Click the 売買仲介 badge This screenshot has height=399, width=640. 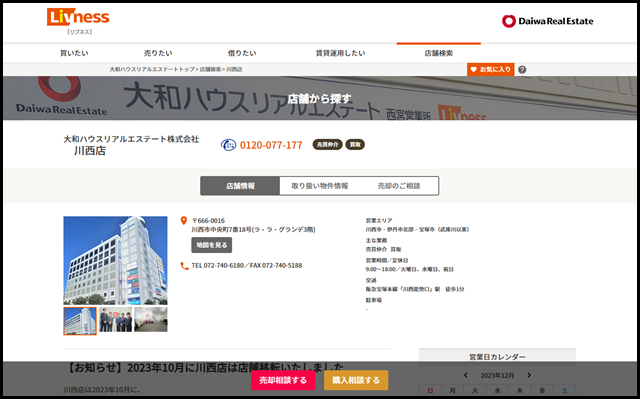[x=327, y=144]
